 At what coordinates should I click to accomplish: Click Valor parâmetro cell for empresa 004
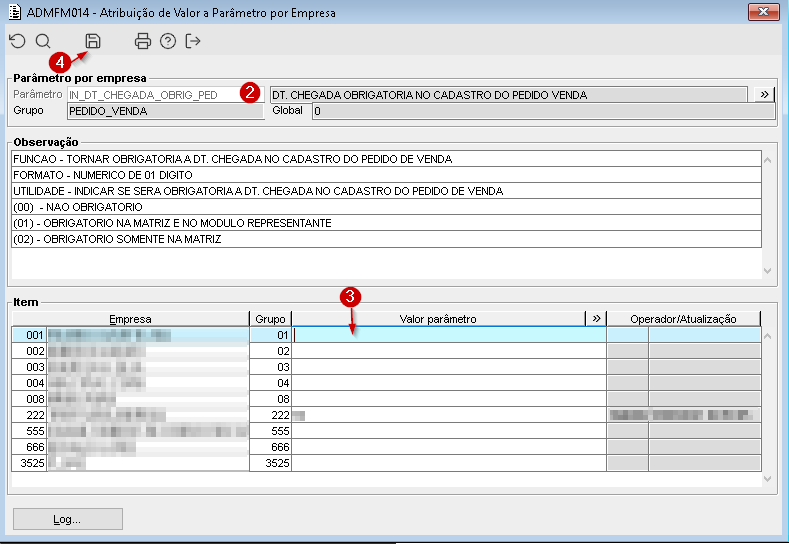[x=449, y=383]
